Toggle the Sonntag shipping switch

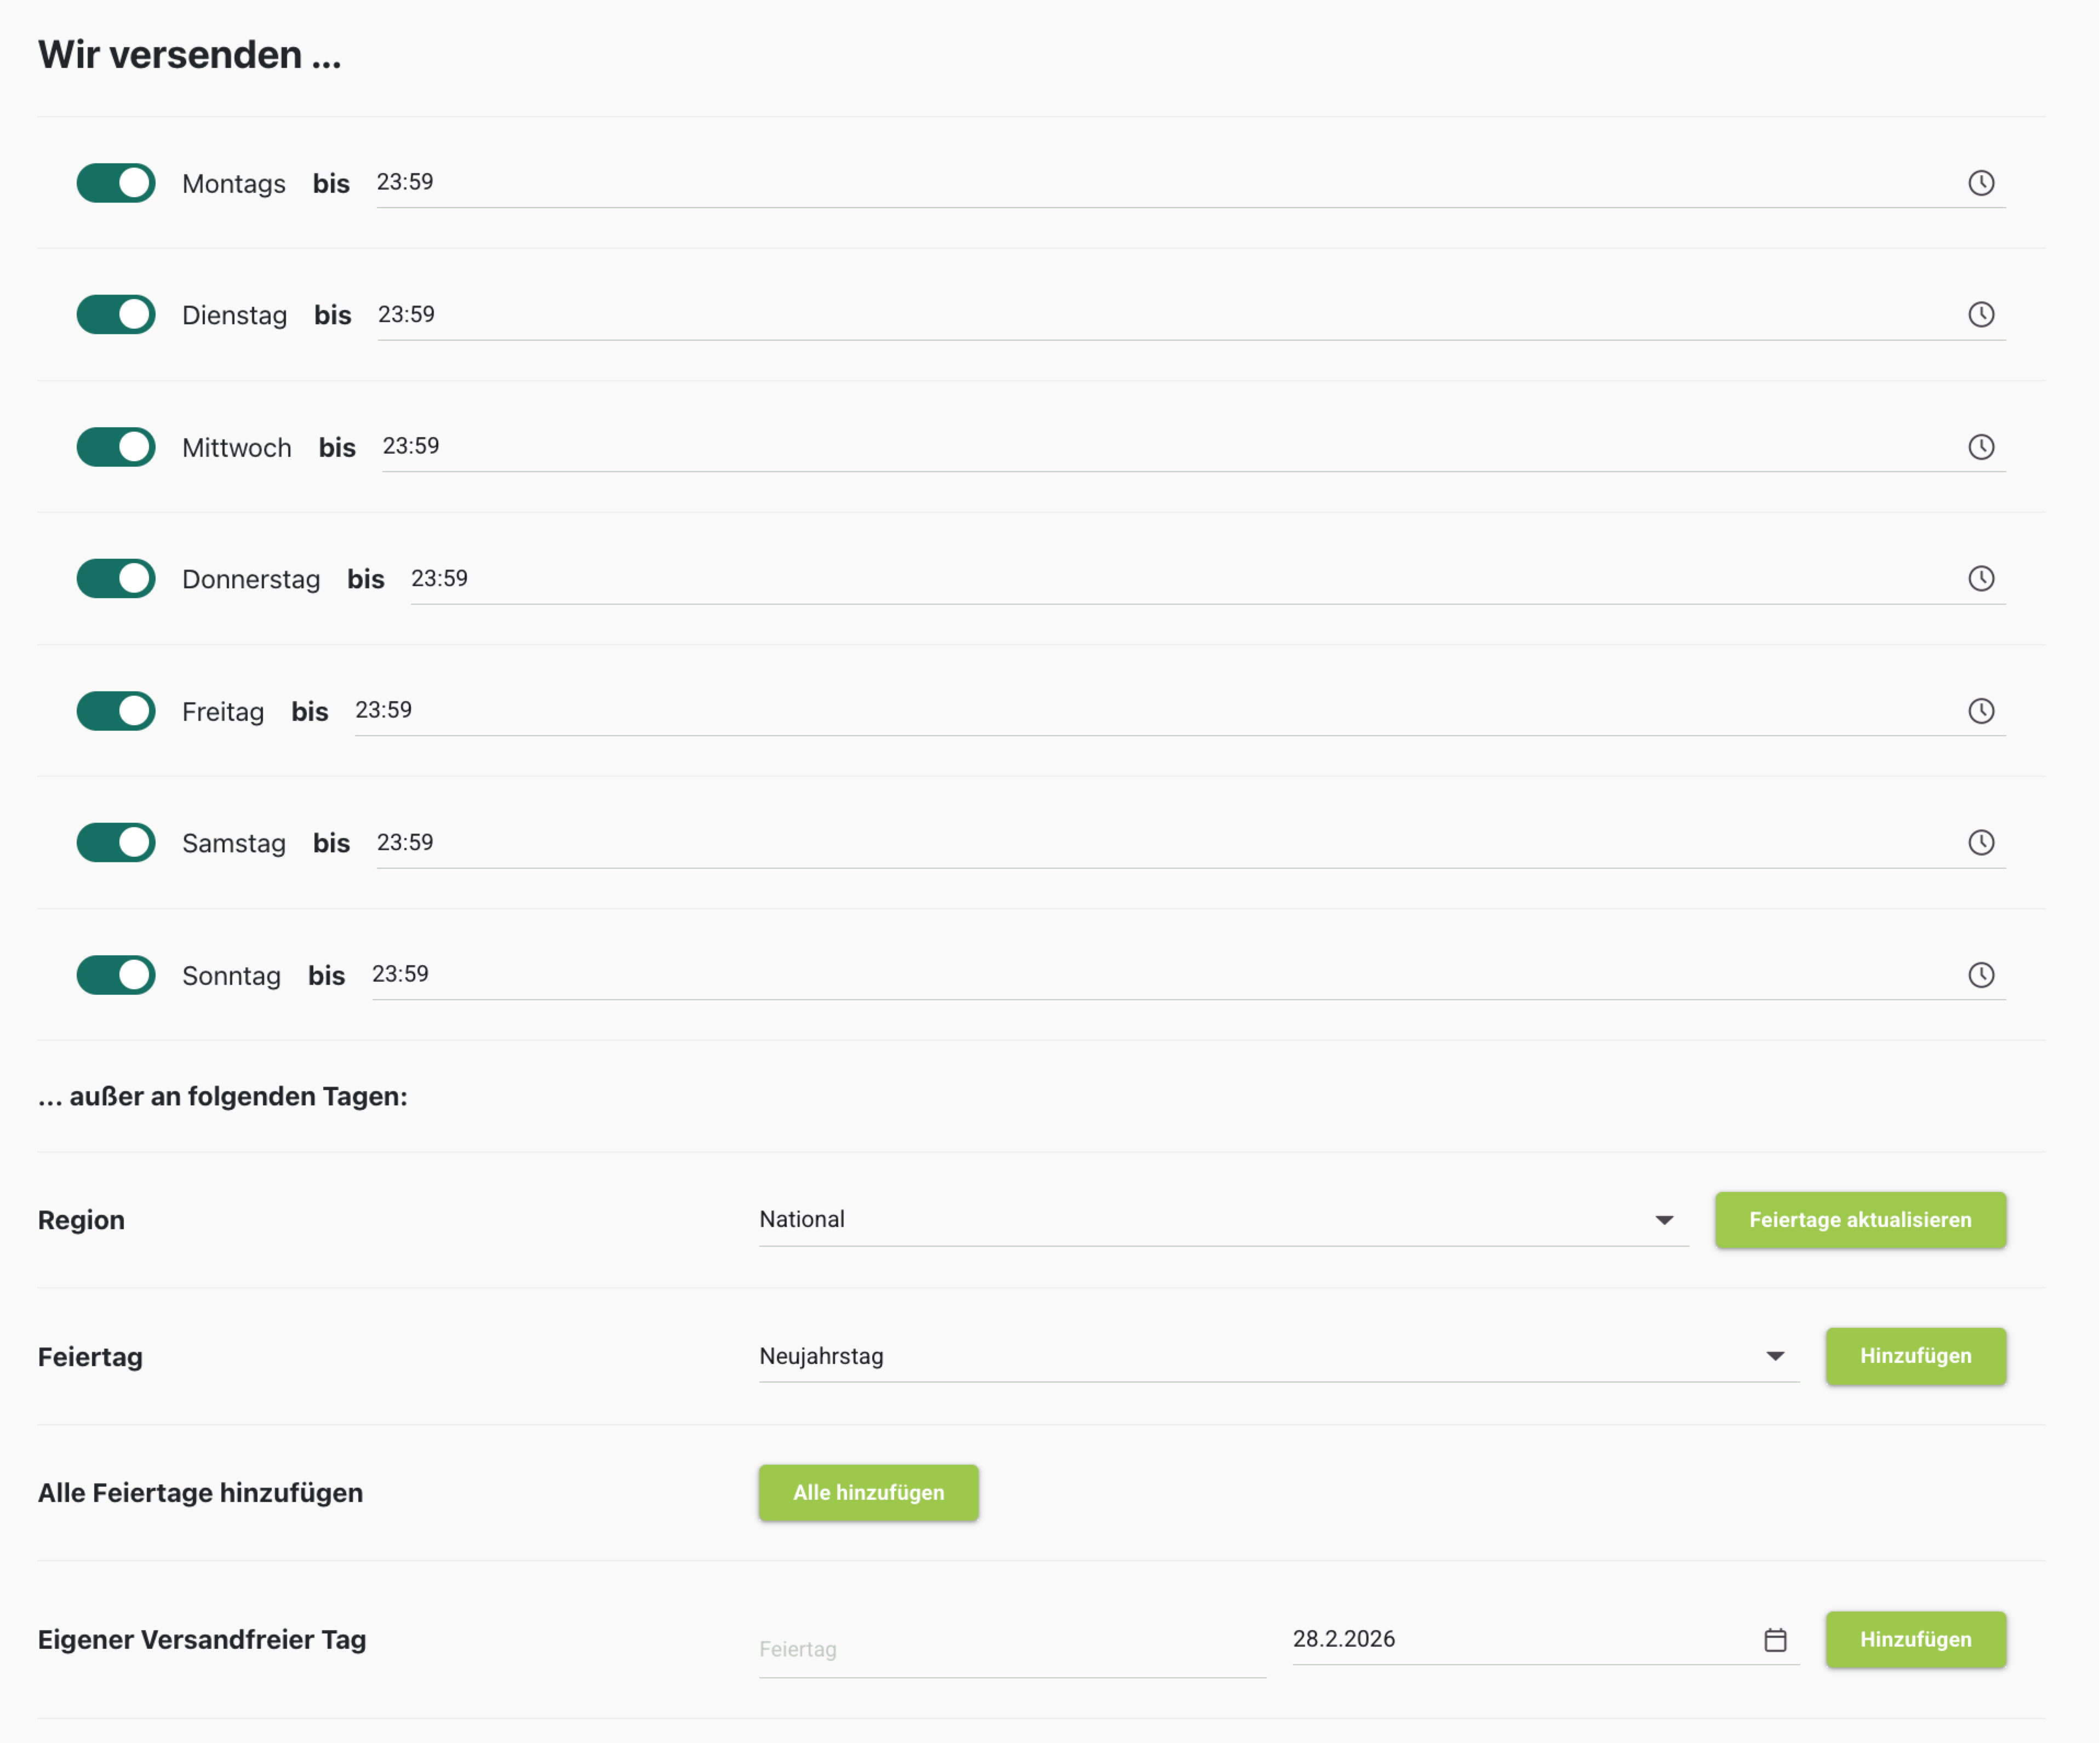click(x=116, y=975)
